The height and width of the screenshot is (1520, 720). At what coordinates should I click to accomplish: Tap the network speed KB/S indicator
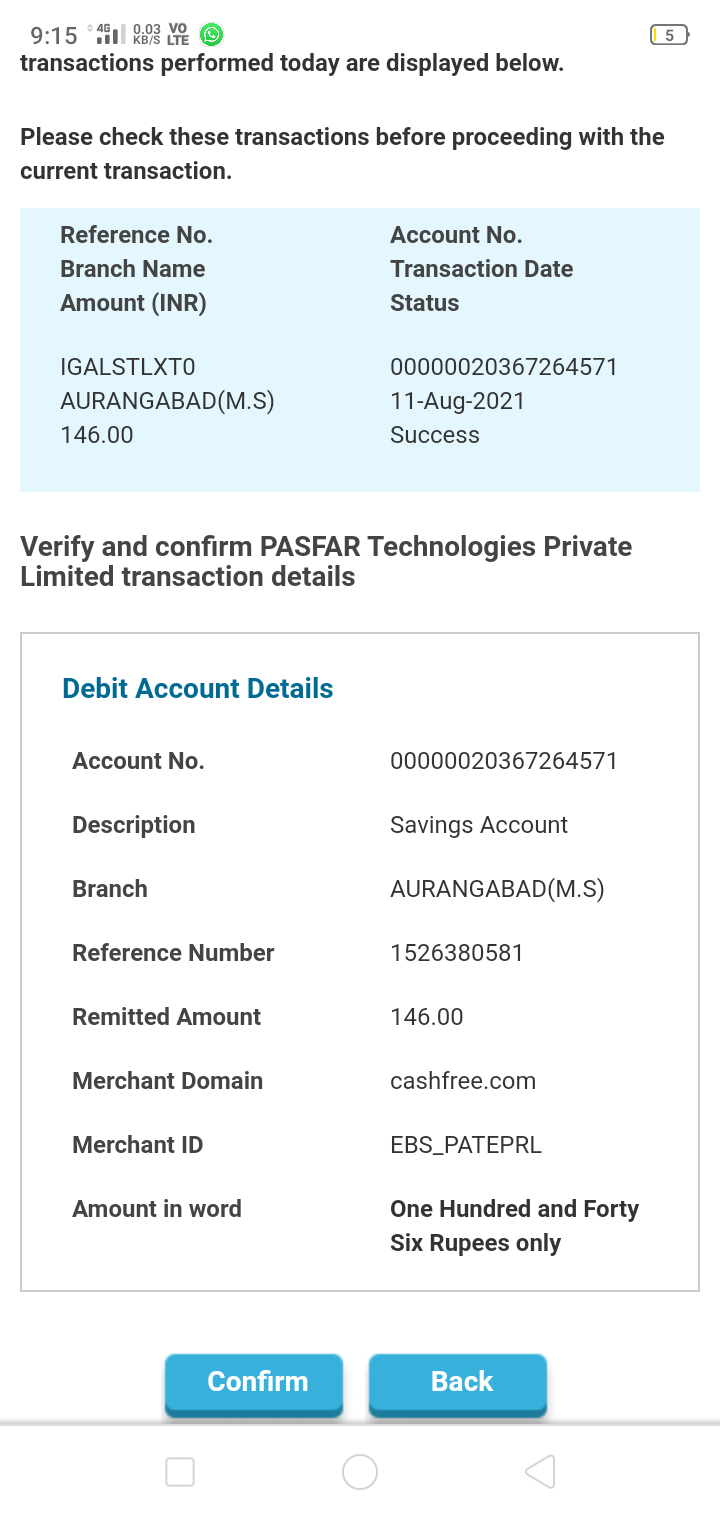point(146,35)
